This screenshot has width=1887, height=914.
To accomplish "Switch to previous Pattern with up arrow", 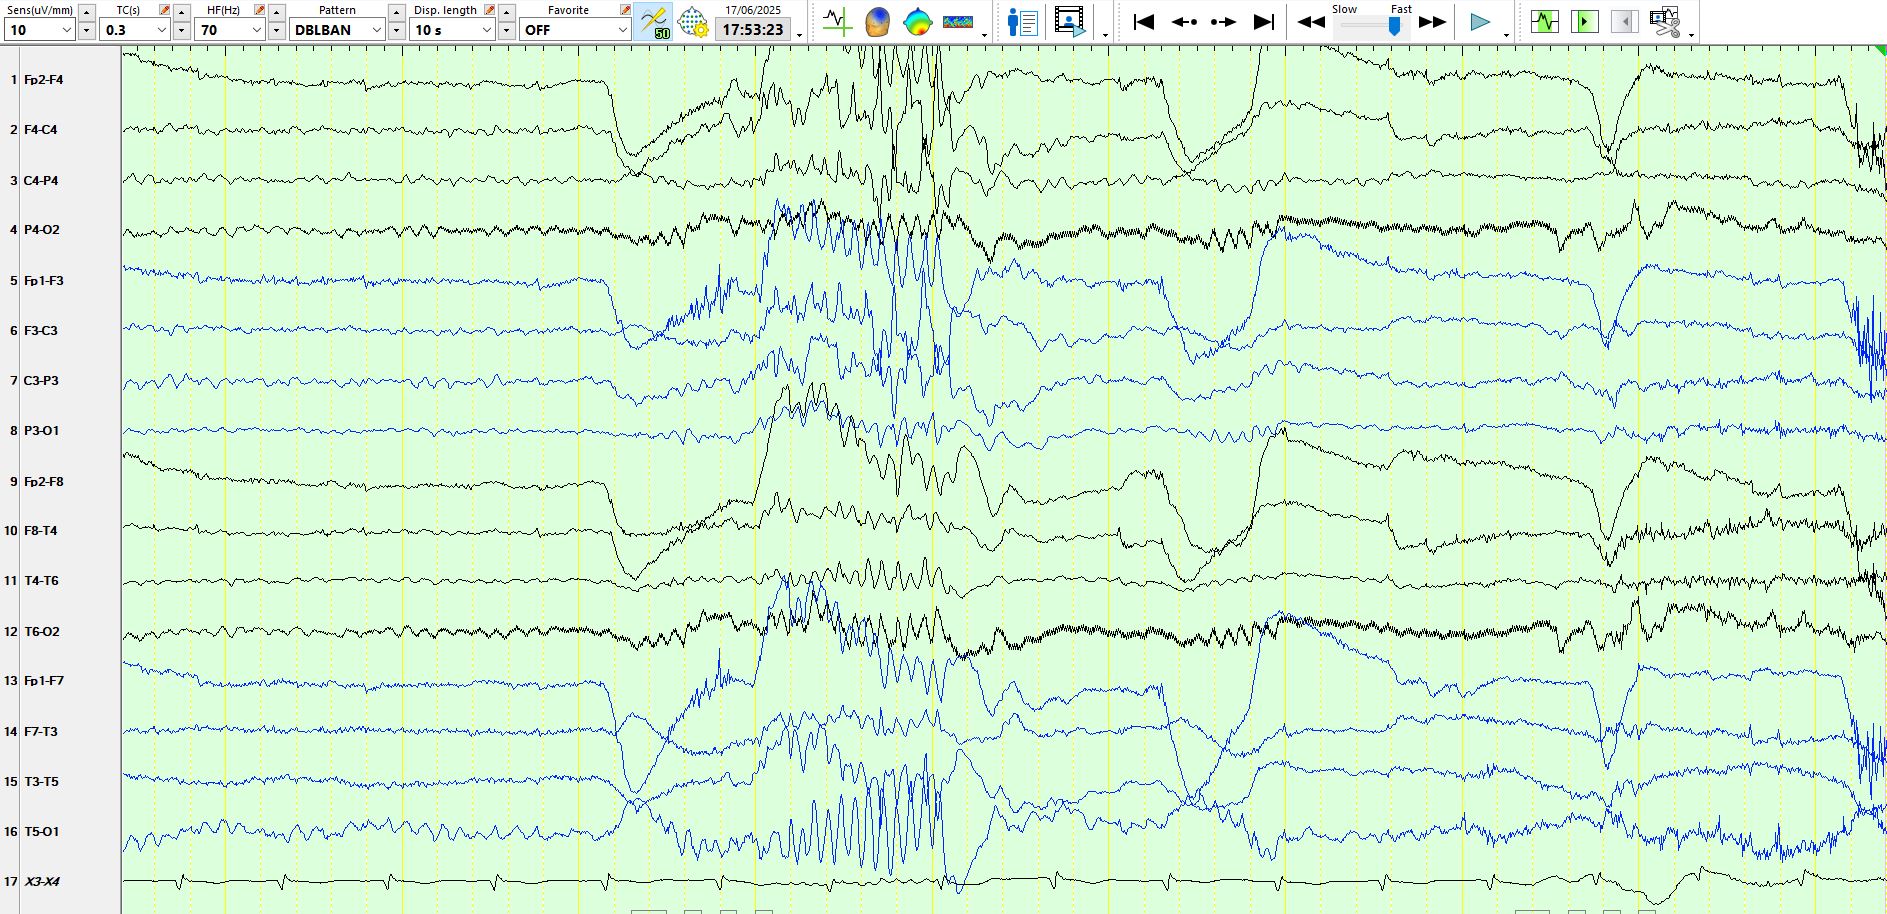I will click(397, 12).
